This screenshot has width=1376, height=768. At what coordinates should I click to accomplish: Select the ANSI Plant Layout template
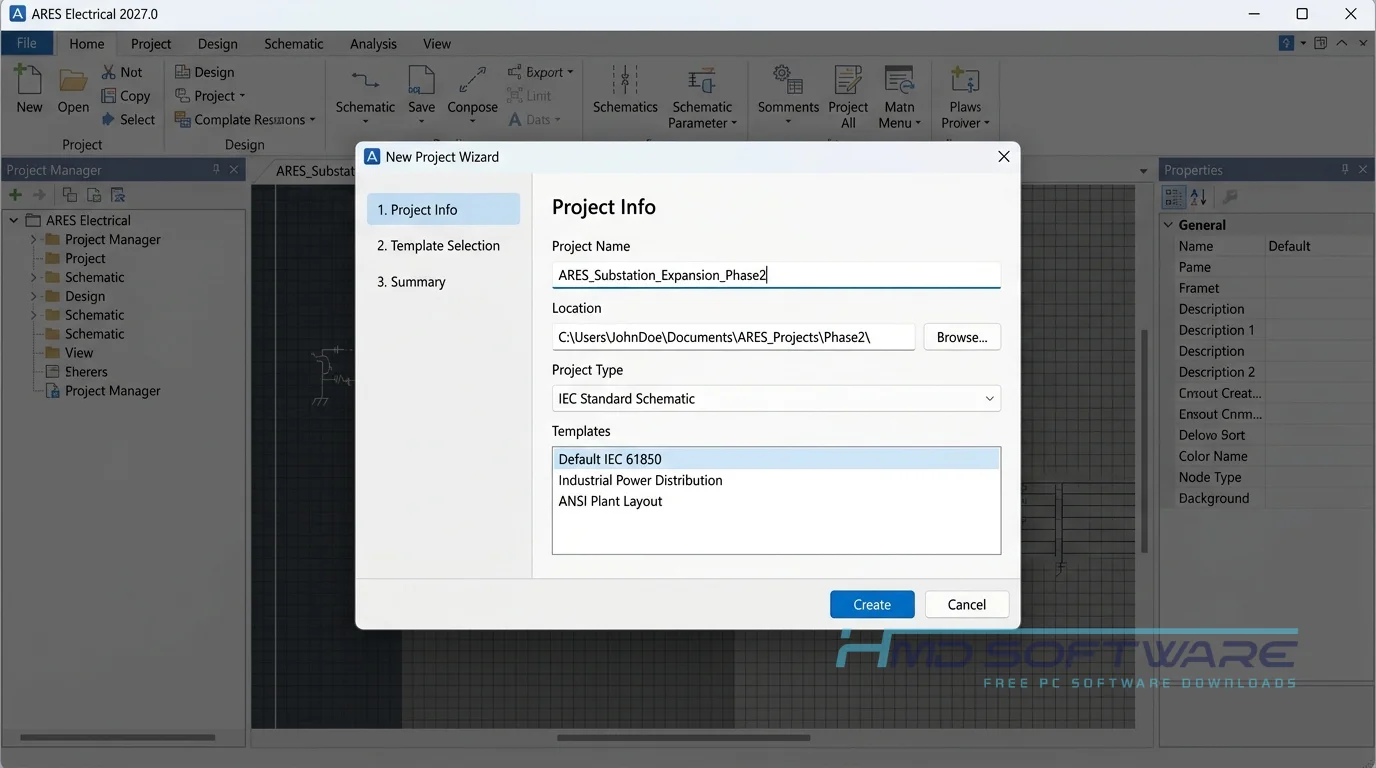point(776,501)
